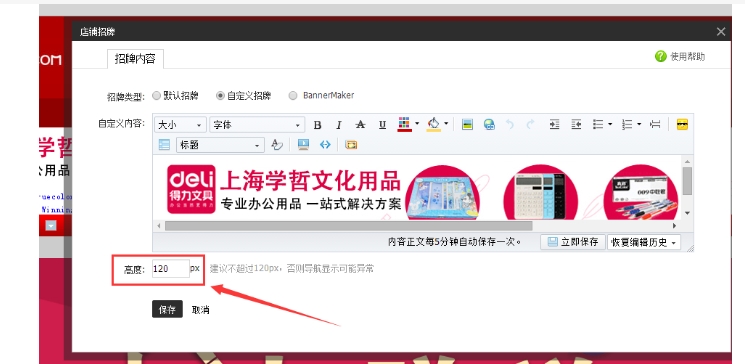Open 使用帮助 help link

point(688,57)
